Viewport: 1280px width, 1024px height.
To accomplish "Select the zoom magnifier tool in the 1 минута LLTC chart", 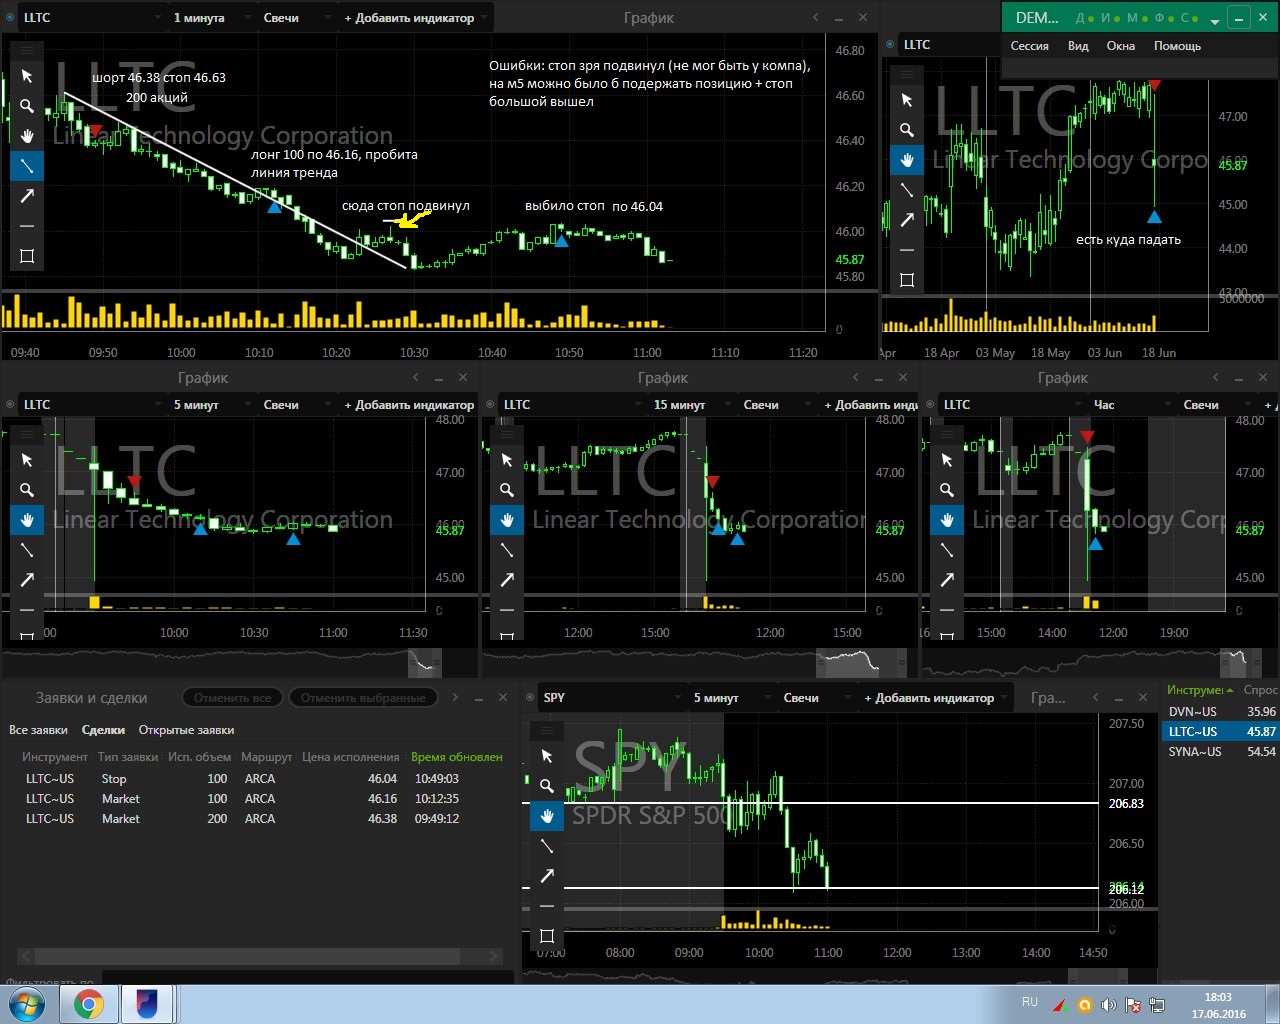I will (27, 106).
